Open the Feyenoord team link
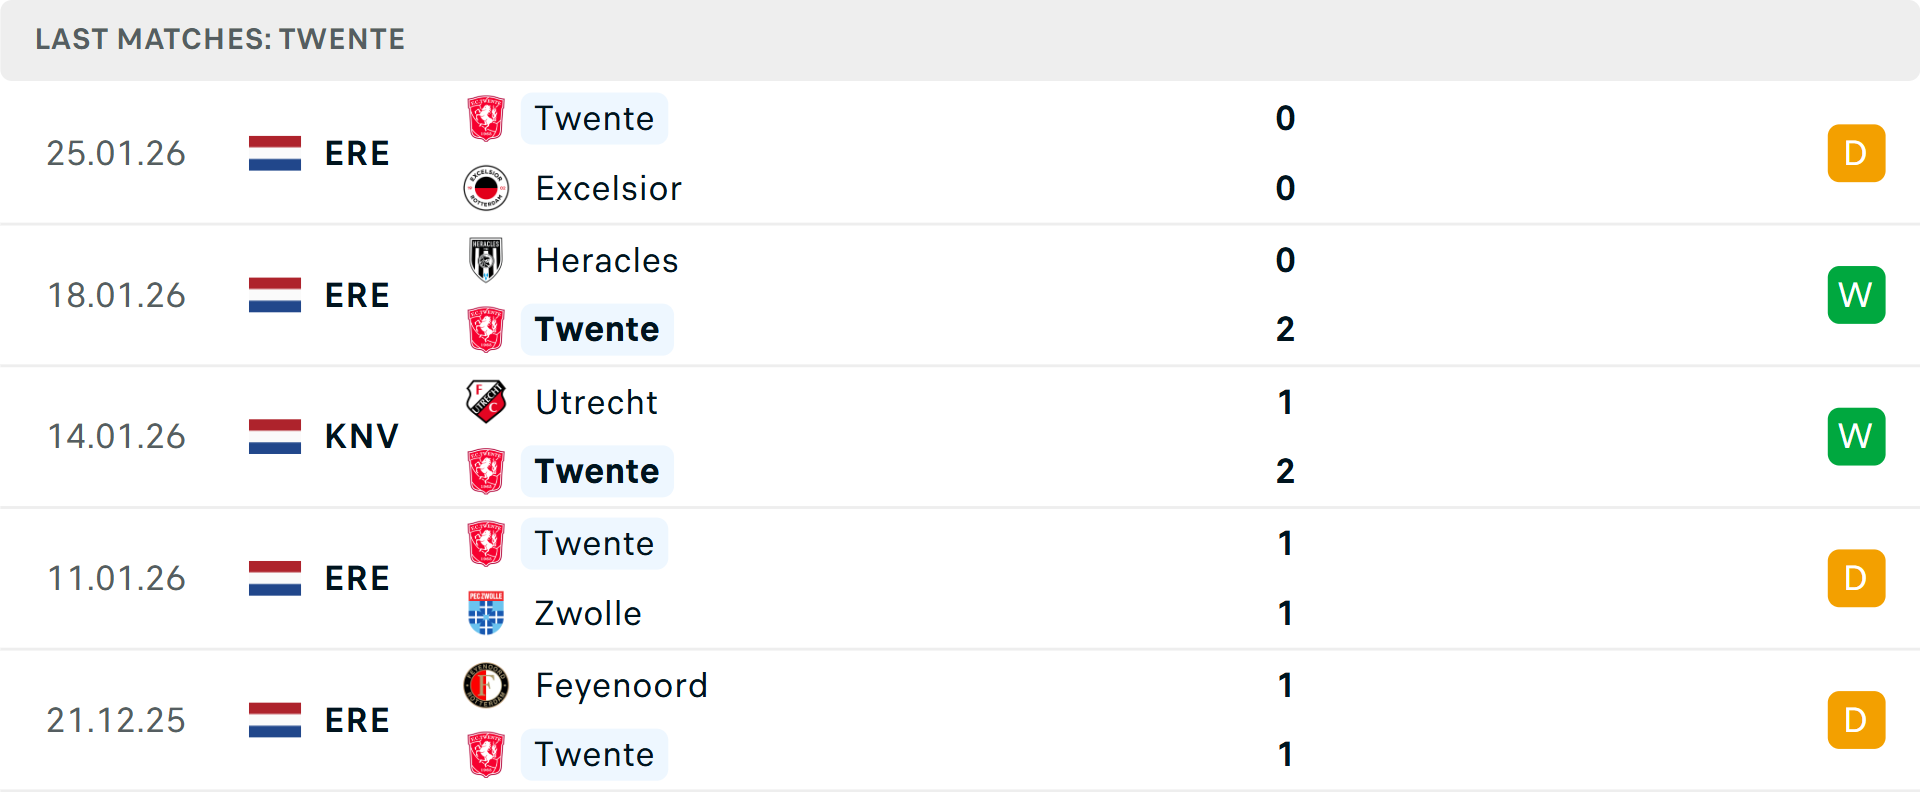The width and height of the screenshot is (1920, 792). pyautogui.click(x=621, y=686)
